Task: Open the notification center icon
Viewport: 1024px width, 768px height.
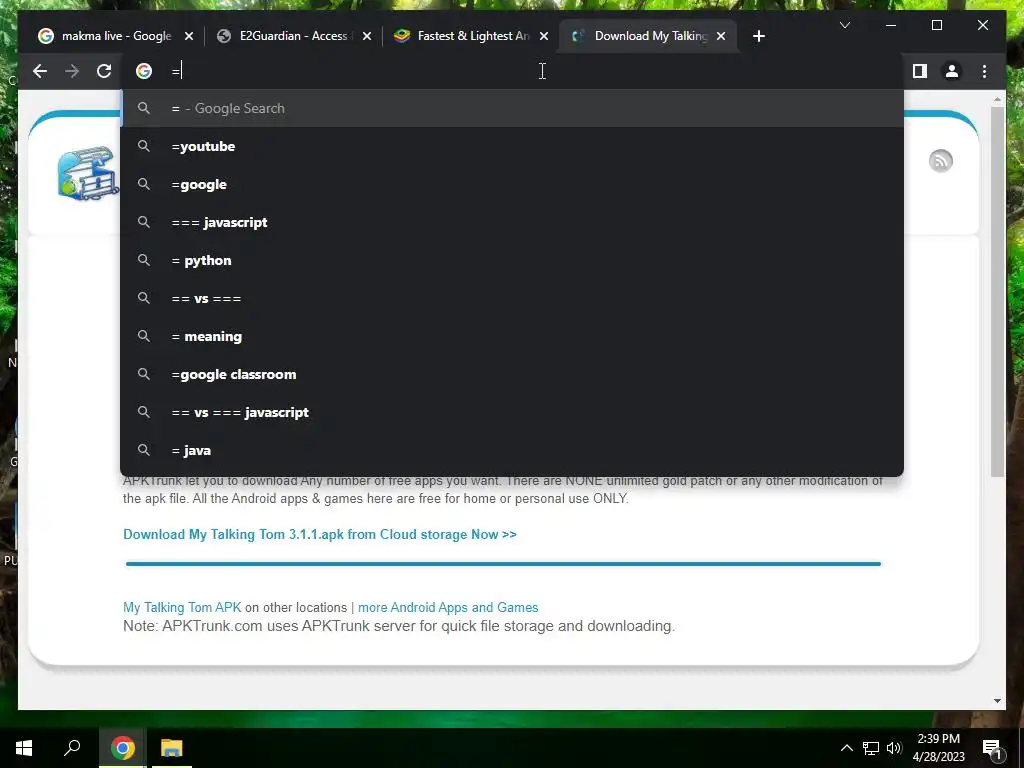Action: [992, 748]
